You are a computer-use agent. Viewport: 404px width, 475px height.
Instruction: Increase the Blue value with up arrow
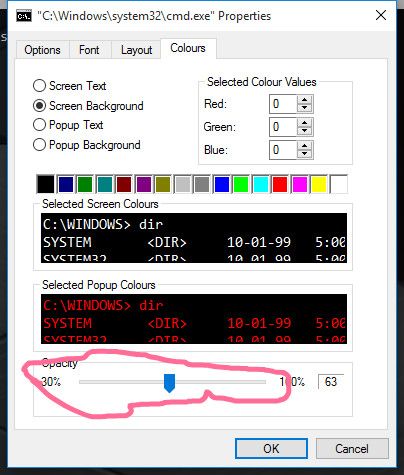tap(304, 146)
